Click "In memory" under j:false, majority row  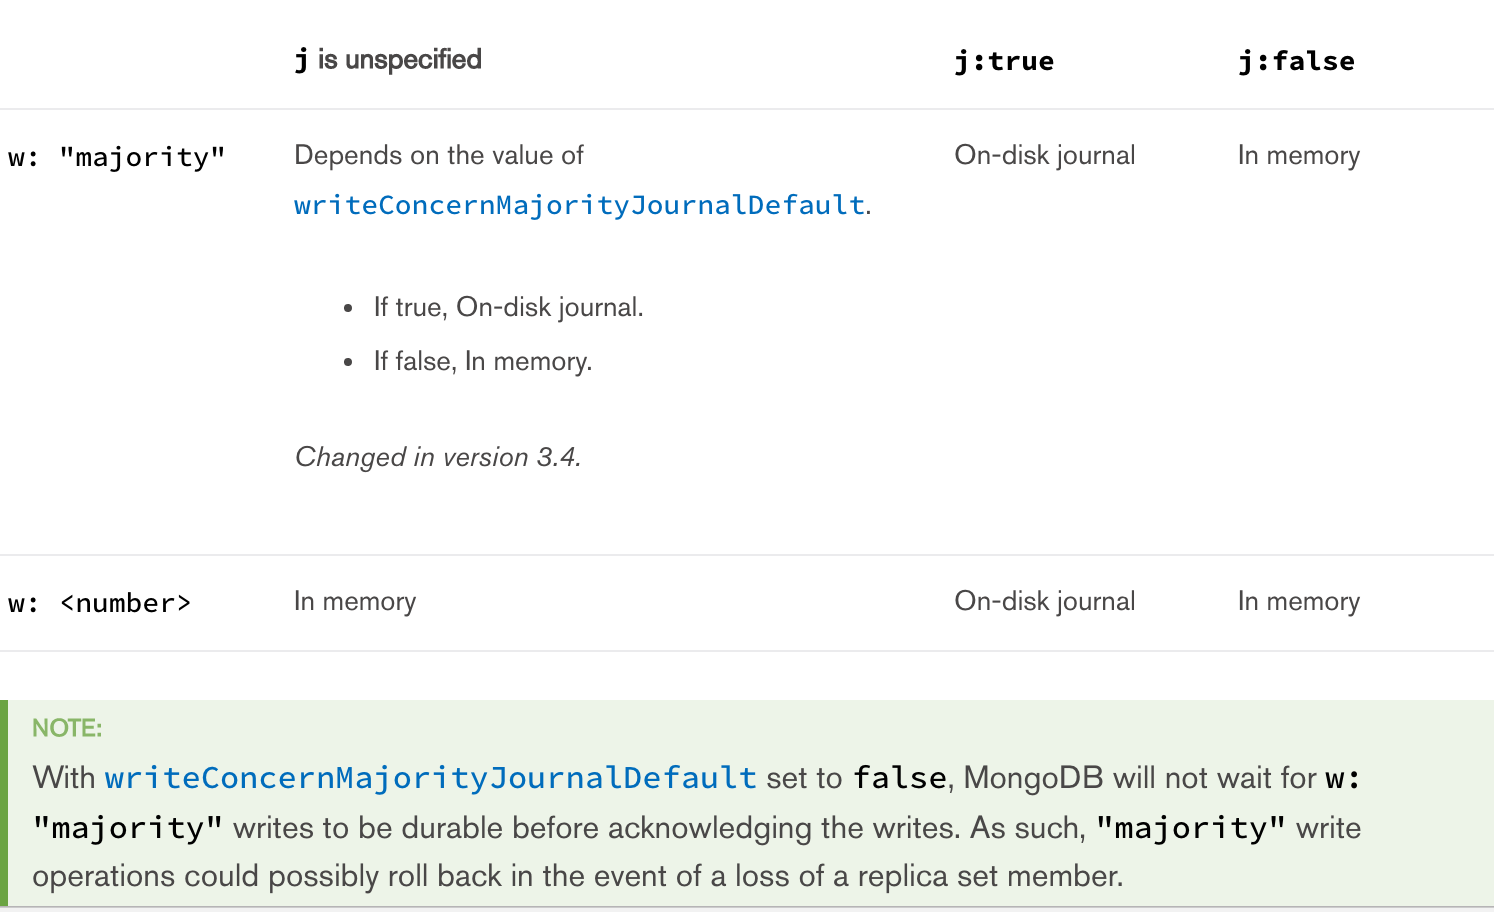(1298, 156)
